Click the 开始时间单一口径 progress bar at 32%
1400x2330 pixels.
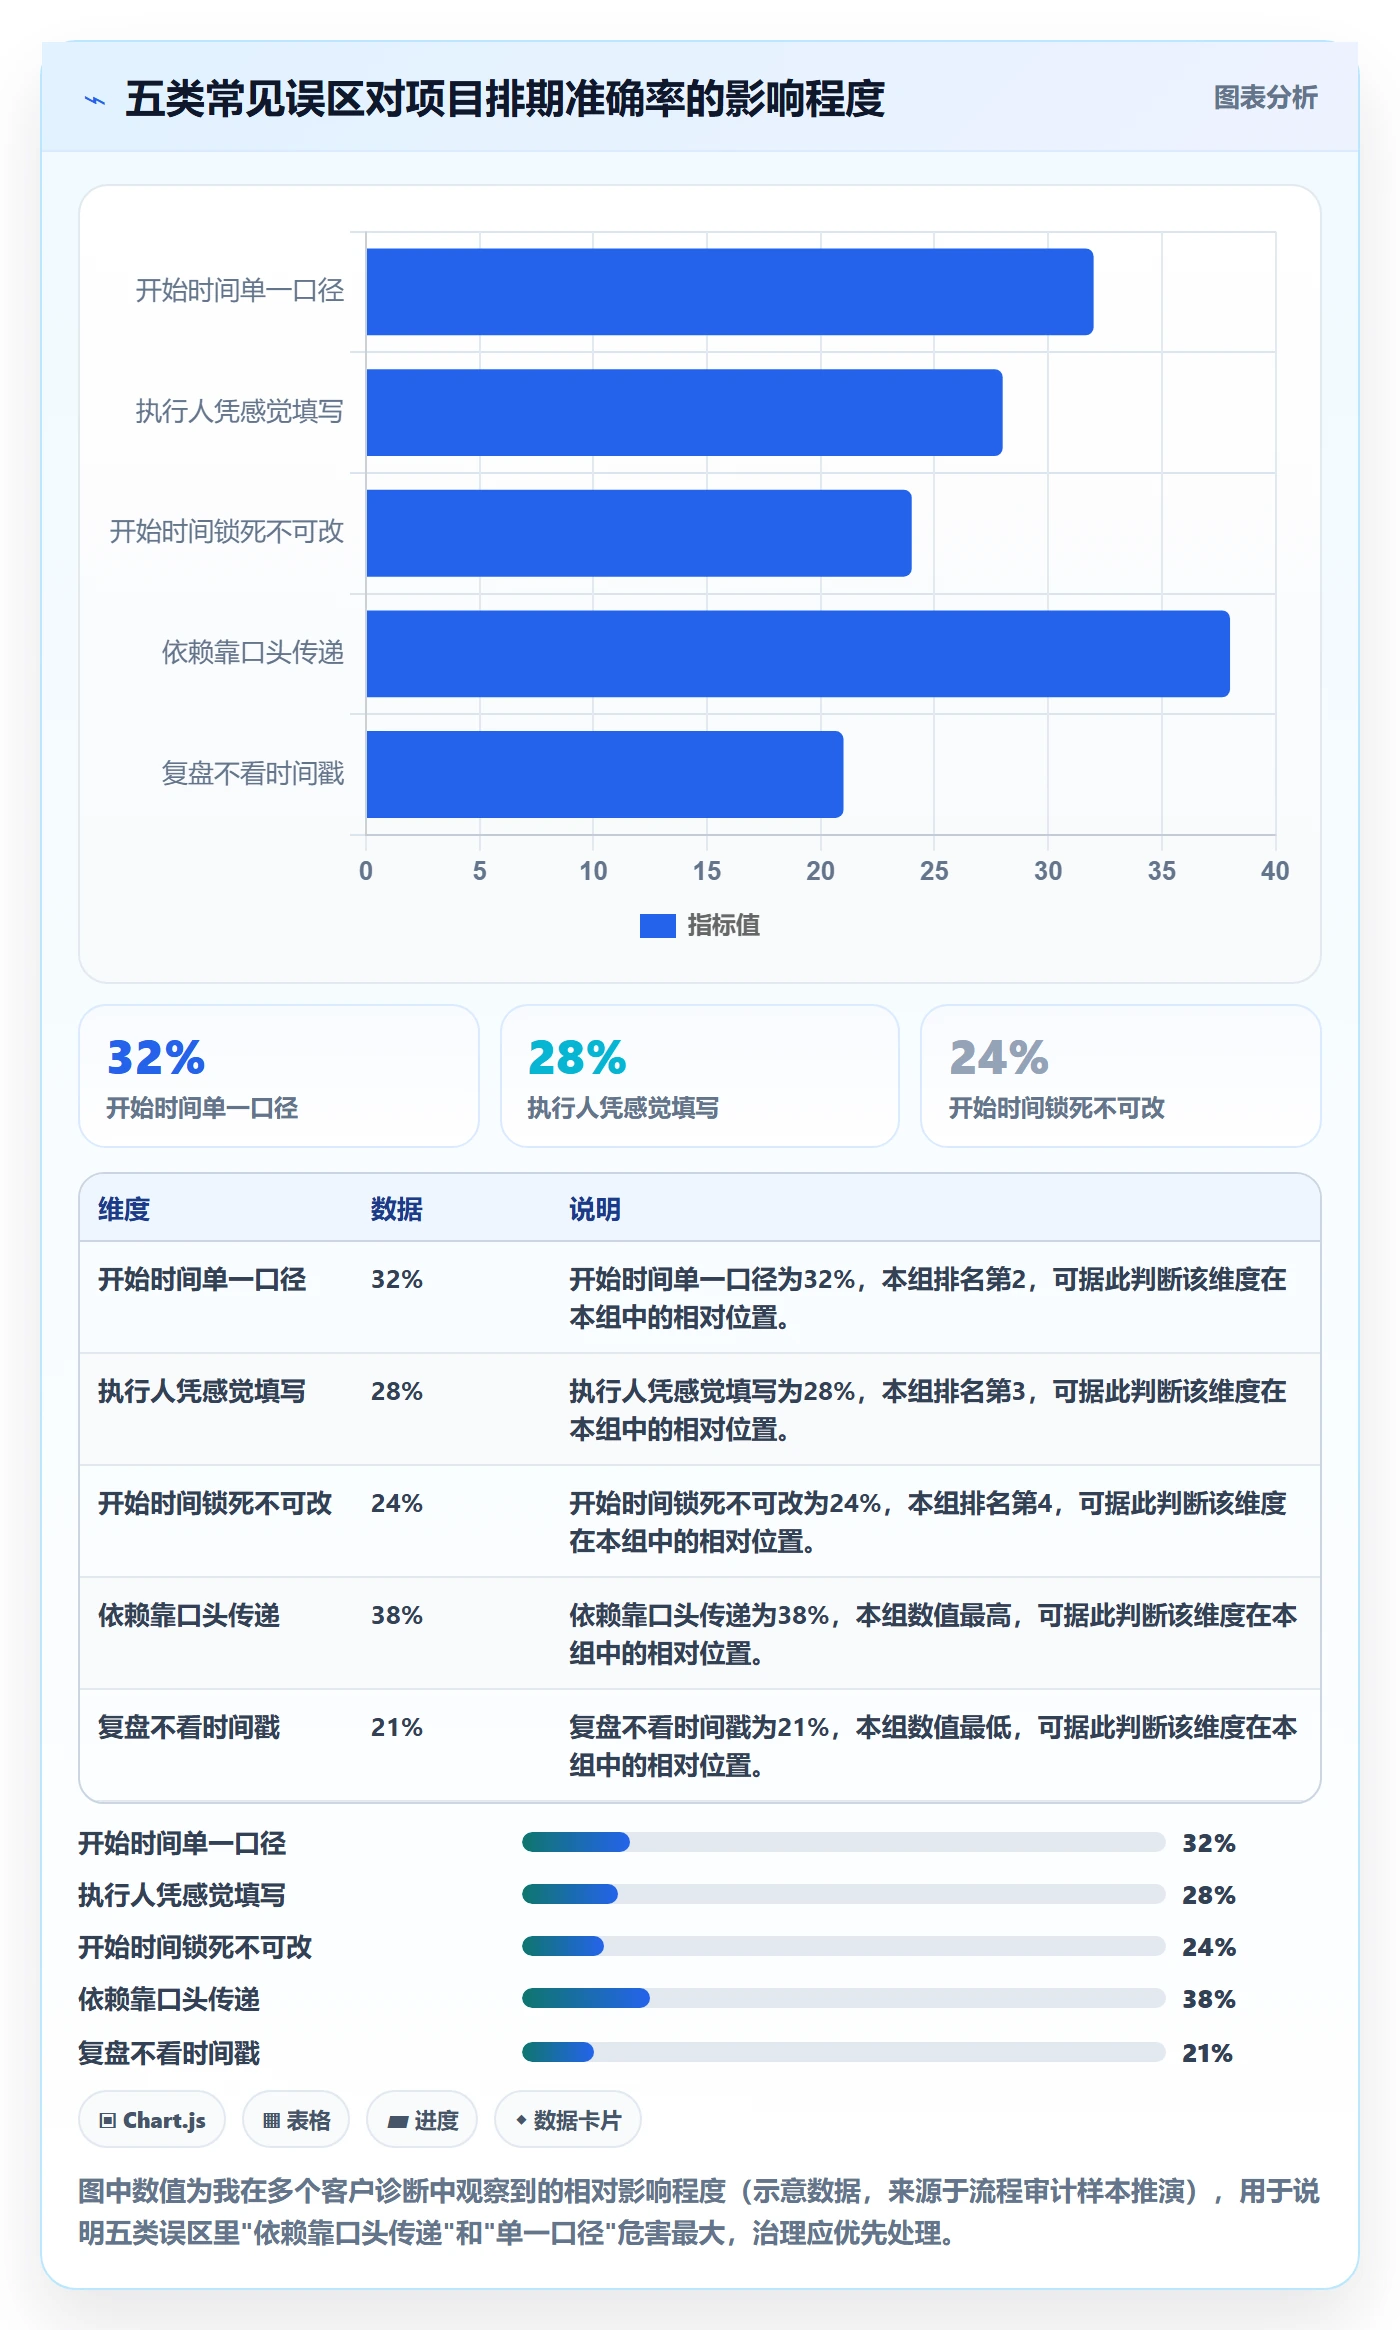[843, 1842]
